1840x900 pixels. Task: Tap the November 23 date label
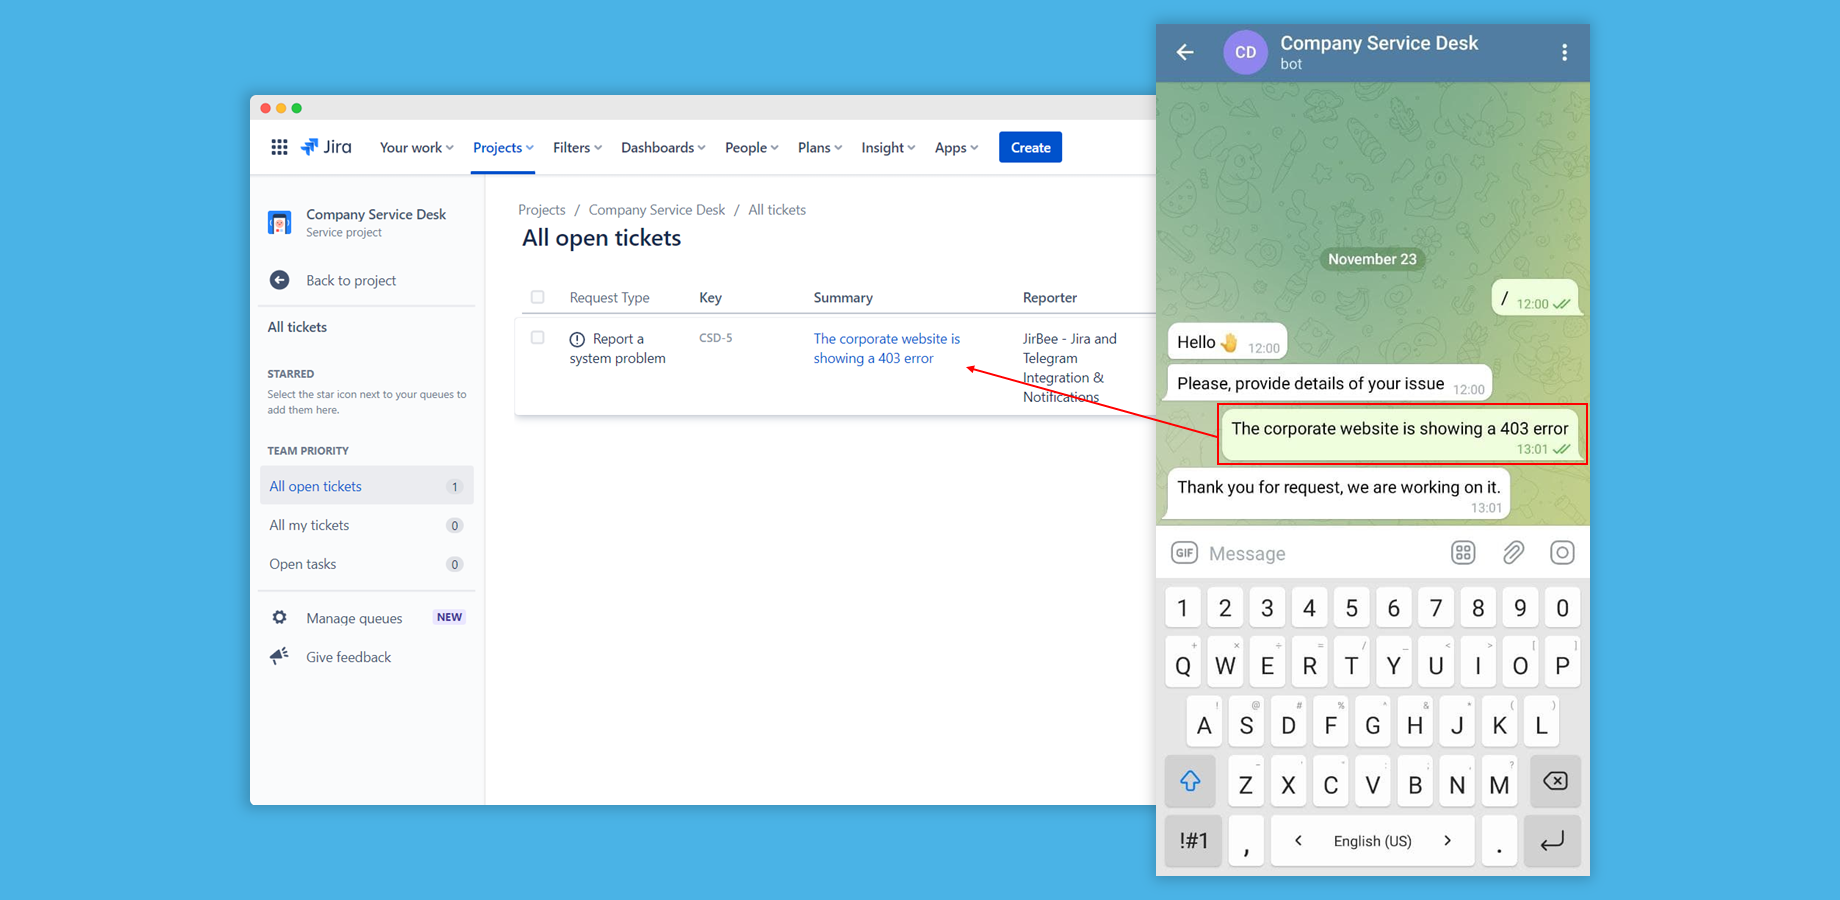tap(1372, 259)
